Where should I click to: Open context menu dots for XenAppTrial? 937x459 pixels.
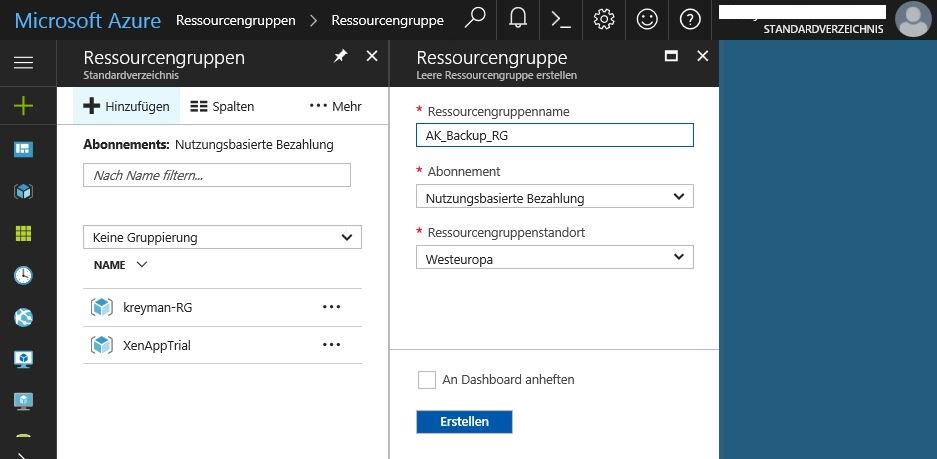[331, 345]
